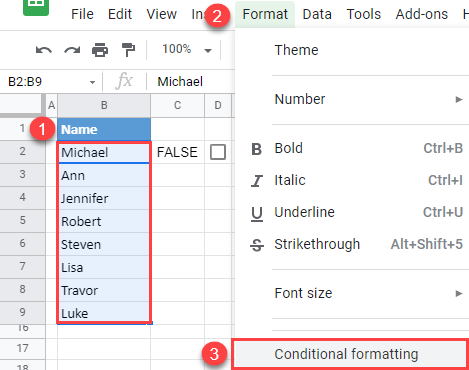Expand the Number submenu arrow
The height and width of the screenshot is (370, 469).
[x=459, y=99]
